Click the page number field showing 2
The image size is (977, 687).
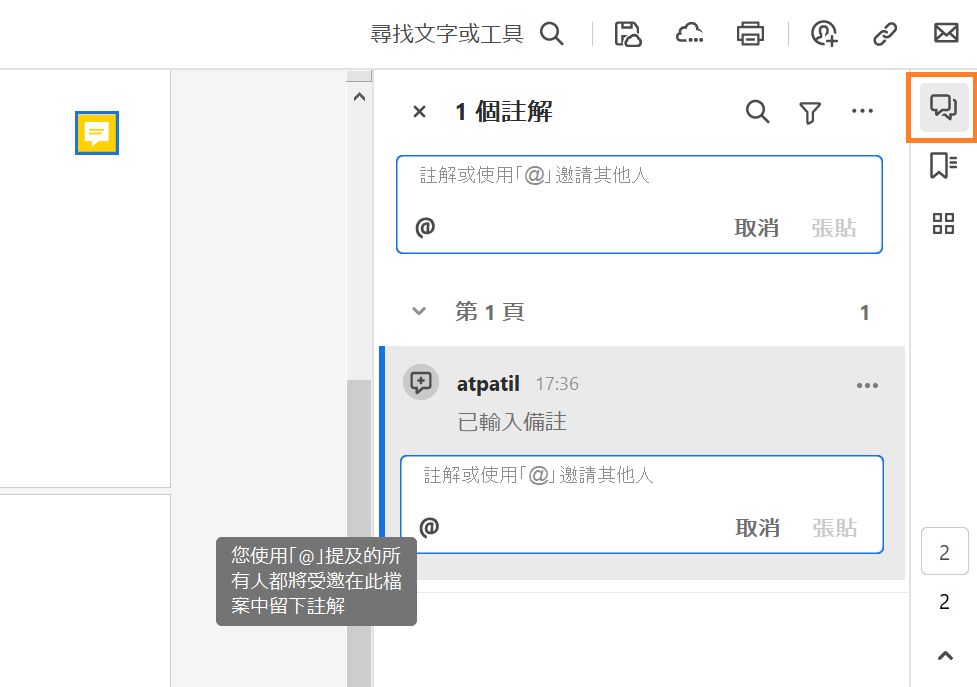944,551
